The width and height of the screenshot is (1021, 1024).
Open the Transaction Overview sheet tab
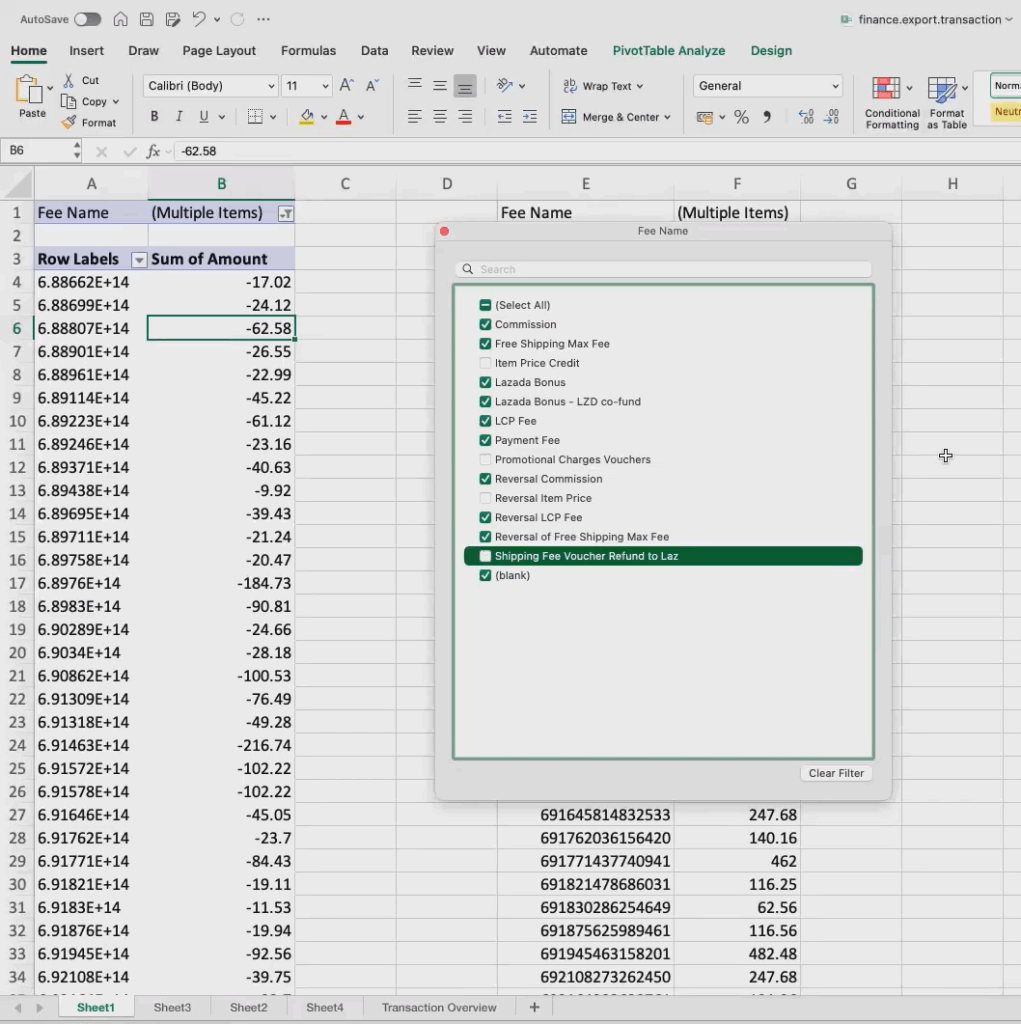(x=439, y=1007)
